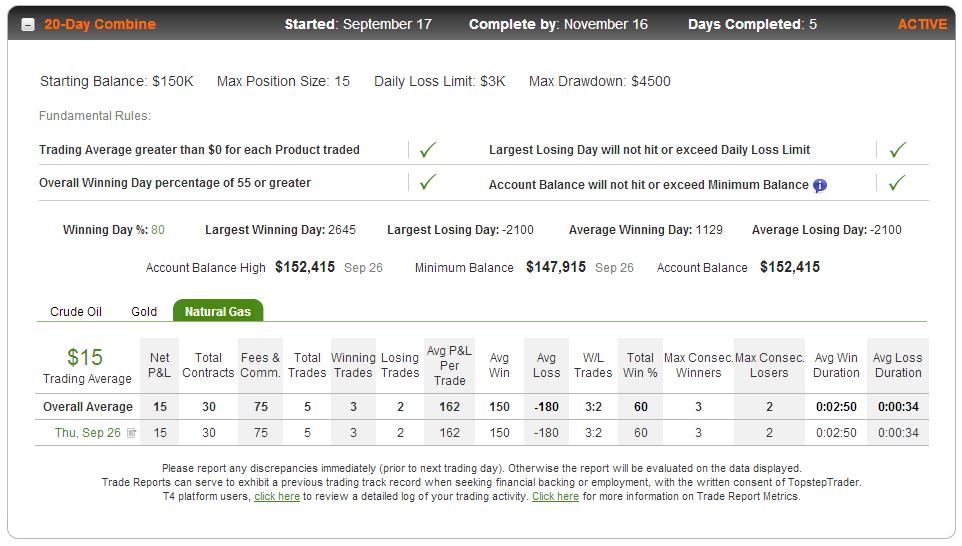Follow the T4 platform 'click here' link
The image size is (962, 546).
pyautogui.click(x=277, y=496)
